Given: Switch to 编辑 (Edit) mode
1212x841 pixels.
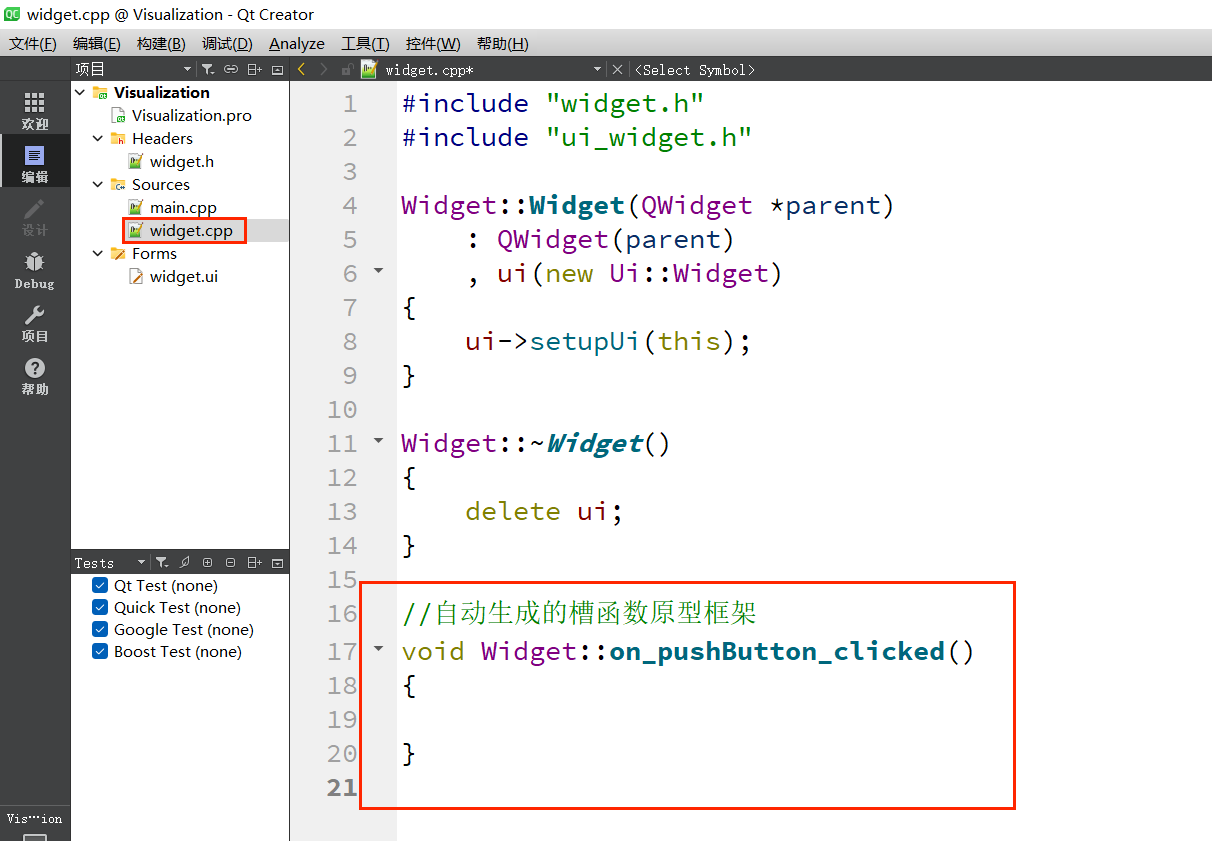Looking at the screenshot, I should 35,164.
